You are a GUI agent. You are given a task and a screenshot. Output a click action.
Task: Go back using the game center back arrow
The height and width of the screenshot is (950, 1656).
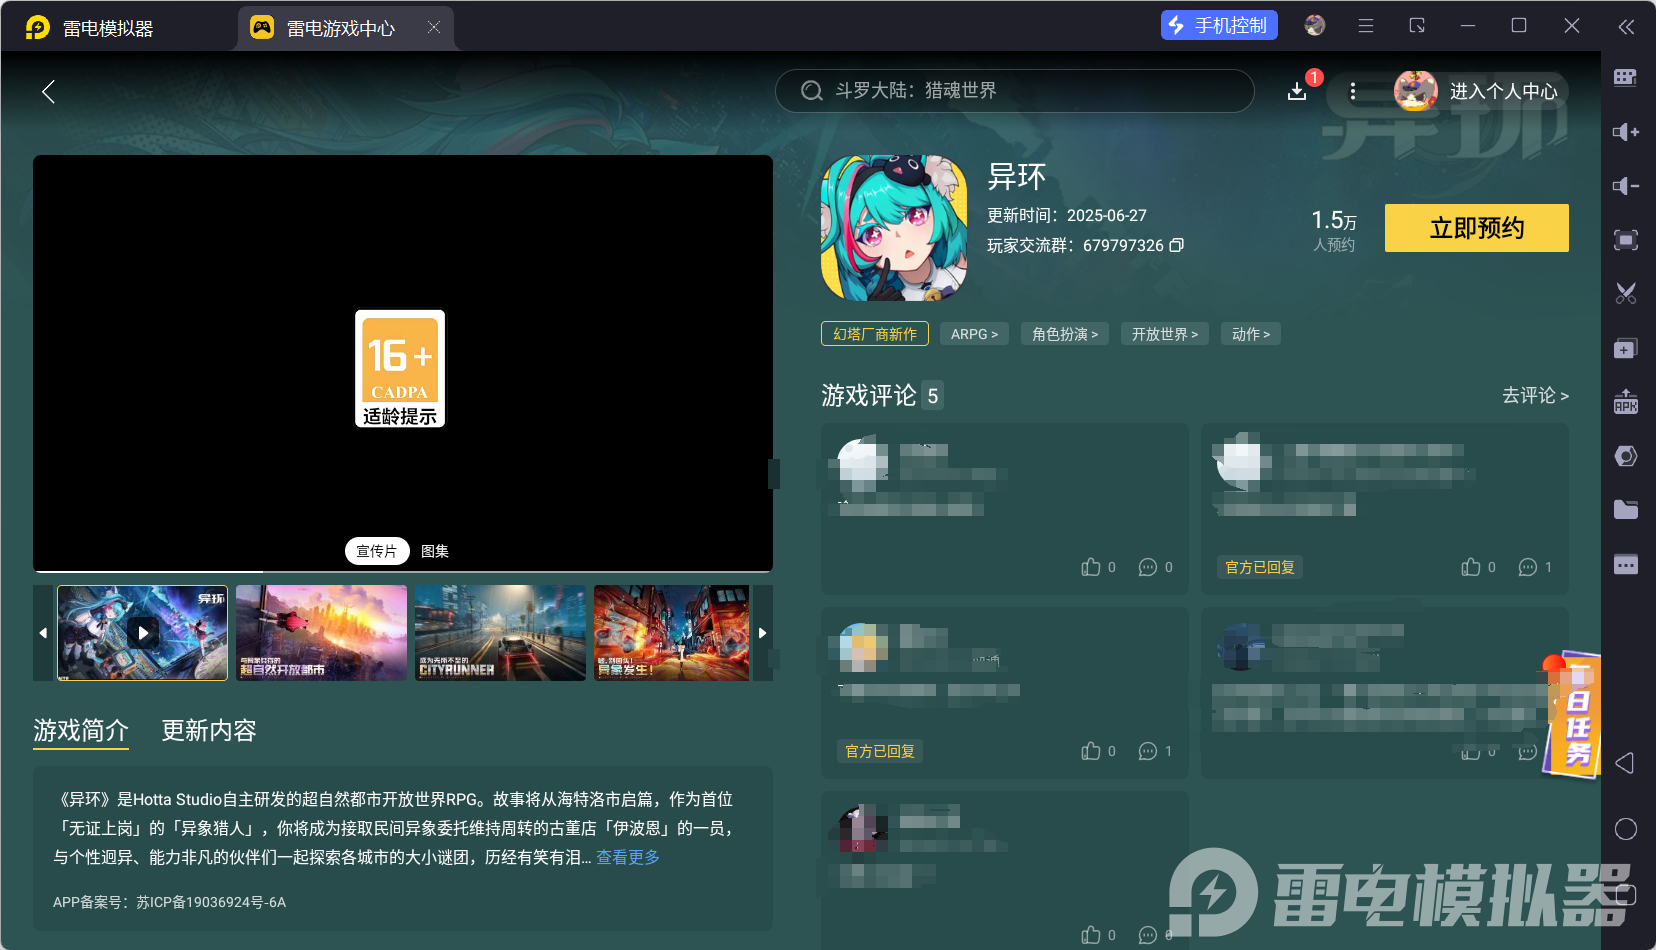[48, 92]
